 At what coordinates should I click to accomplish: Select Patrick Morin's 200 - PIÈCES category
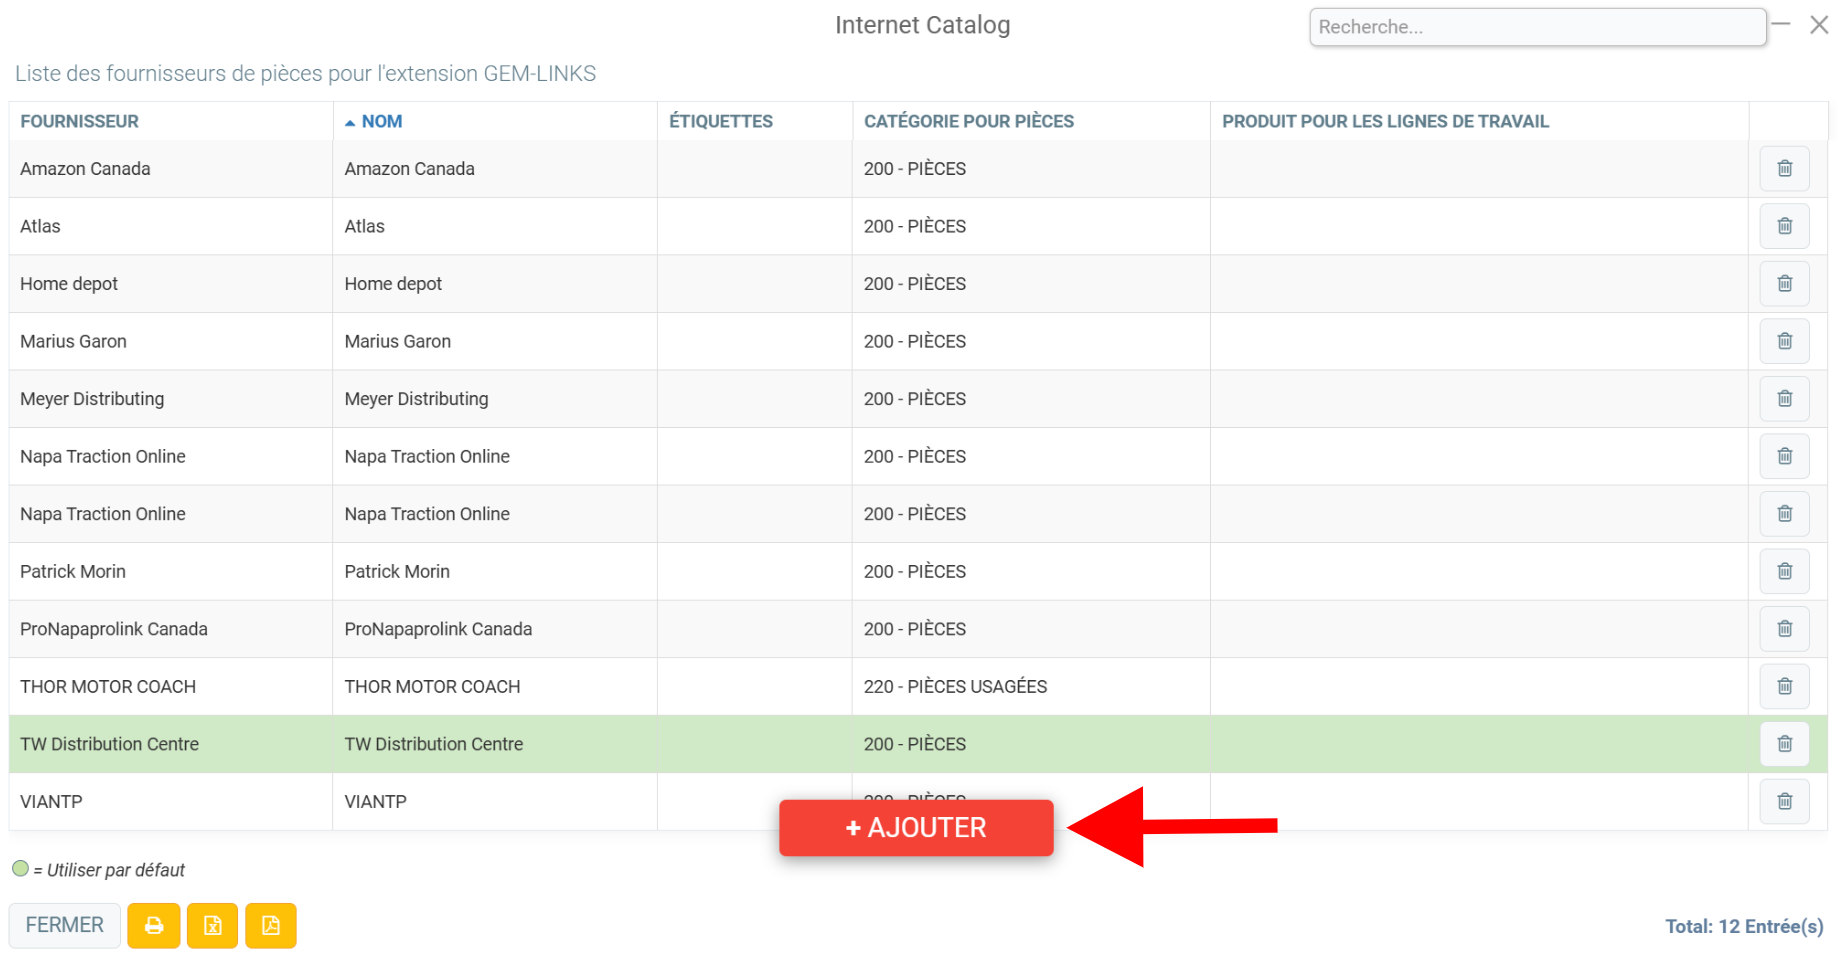[x=915, y=571]
